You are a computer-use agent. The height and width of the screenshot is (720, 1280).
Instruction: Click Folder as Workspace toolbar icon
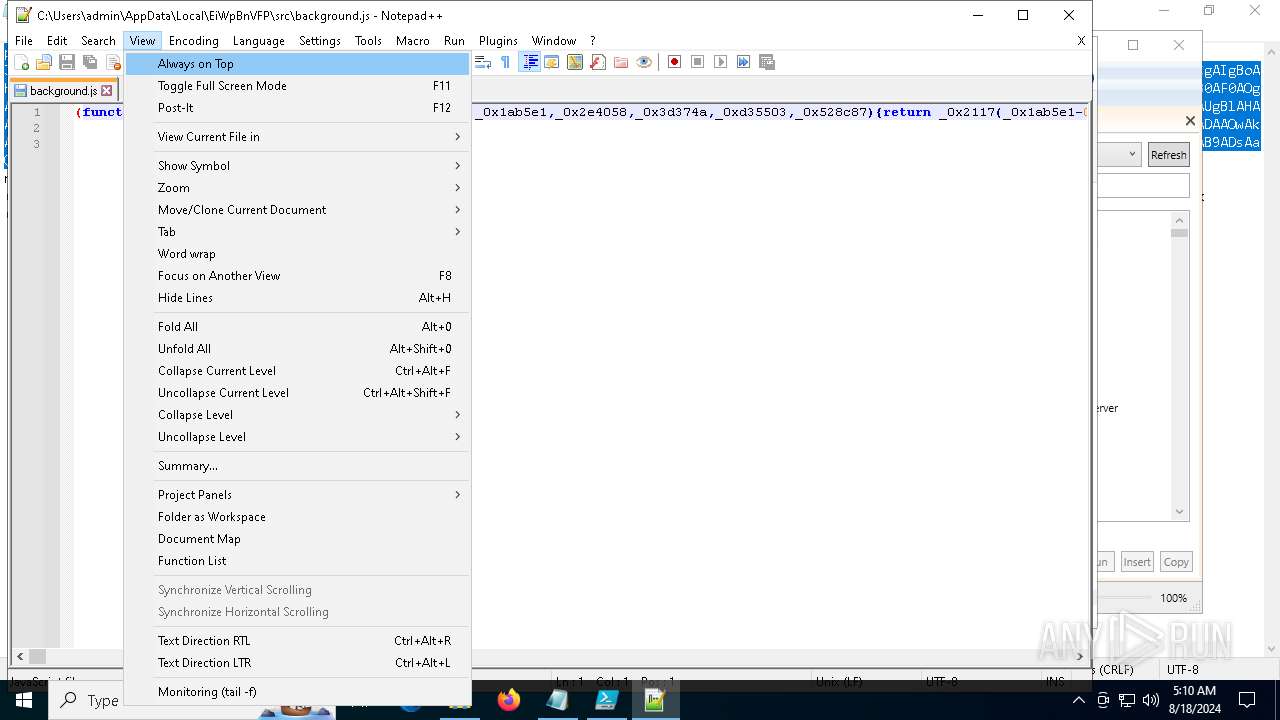621,62
